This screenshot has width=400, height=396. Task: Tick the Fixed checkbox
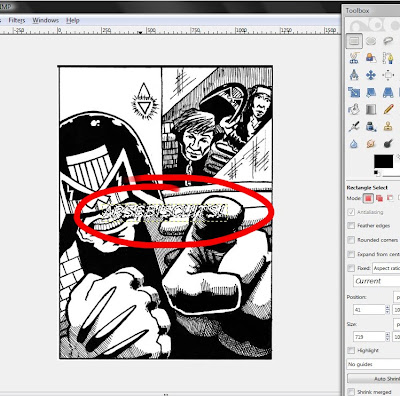pyautogui.click(x=351, y=268)
